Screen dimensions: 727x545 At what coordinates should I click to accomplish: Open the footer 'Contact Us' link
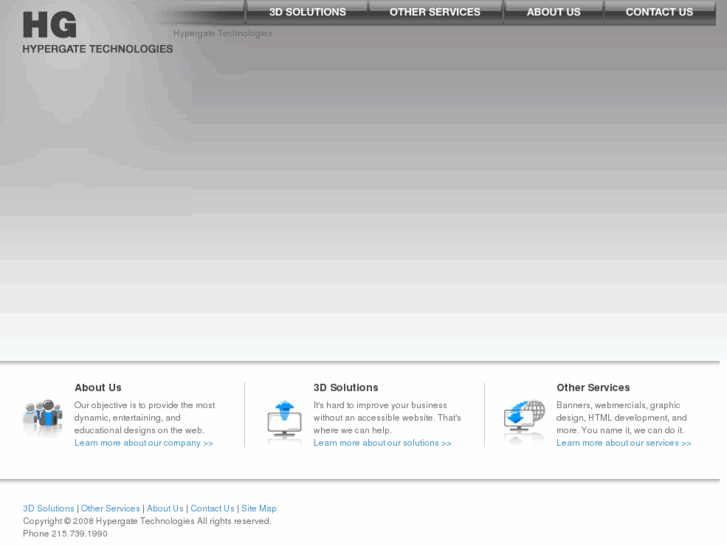tap(212, 508)
